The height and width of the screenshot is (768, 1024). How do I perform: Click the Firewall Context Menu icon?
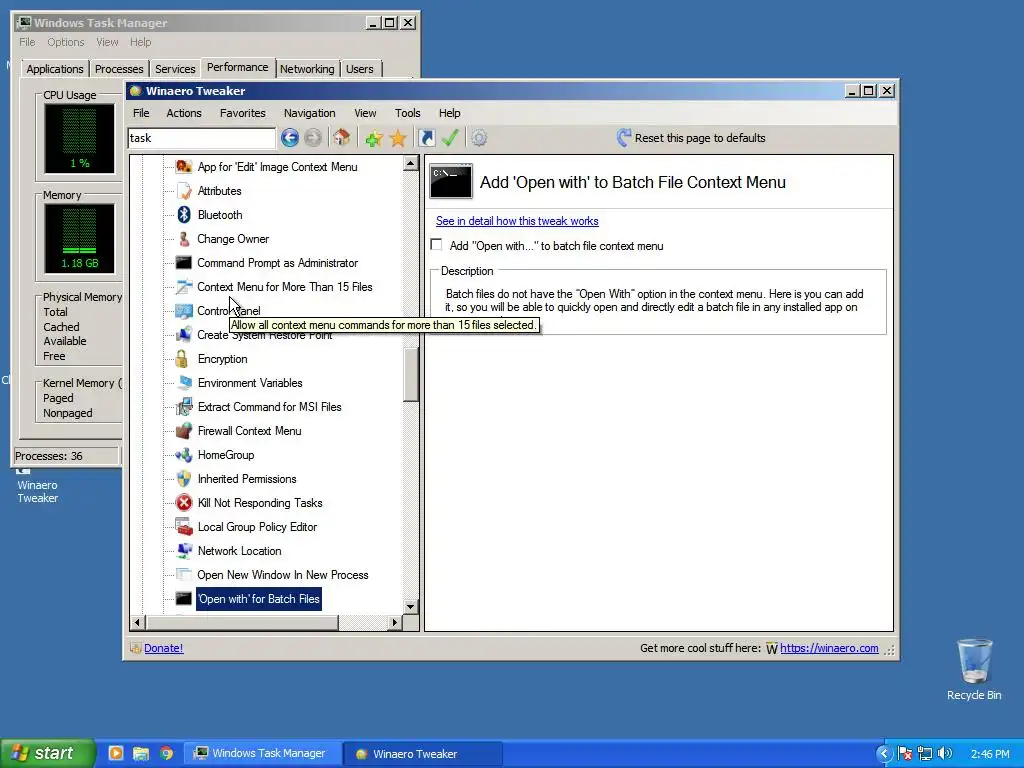point(184,431)
